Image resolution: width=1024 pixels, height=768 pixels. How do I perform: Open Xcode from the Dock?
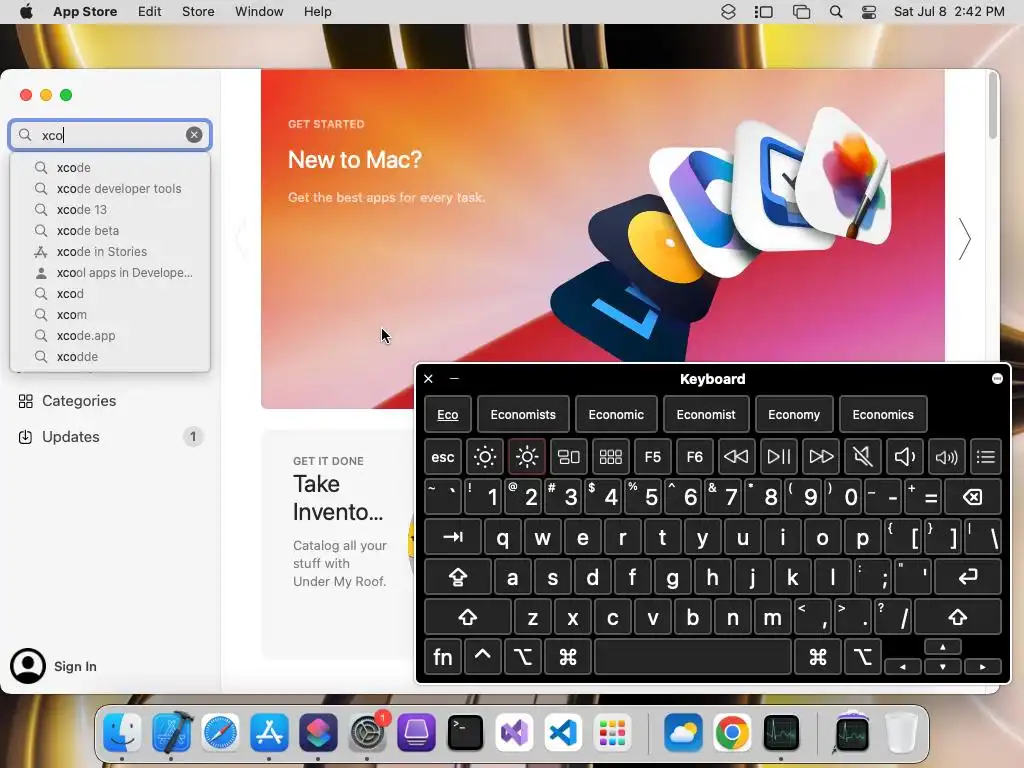171,732
